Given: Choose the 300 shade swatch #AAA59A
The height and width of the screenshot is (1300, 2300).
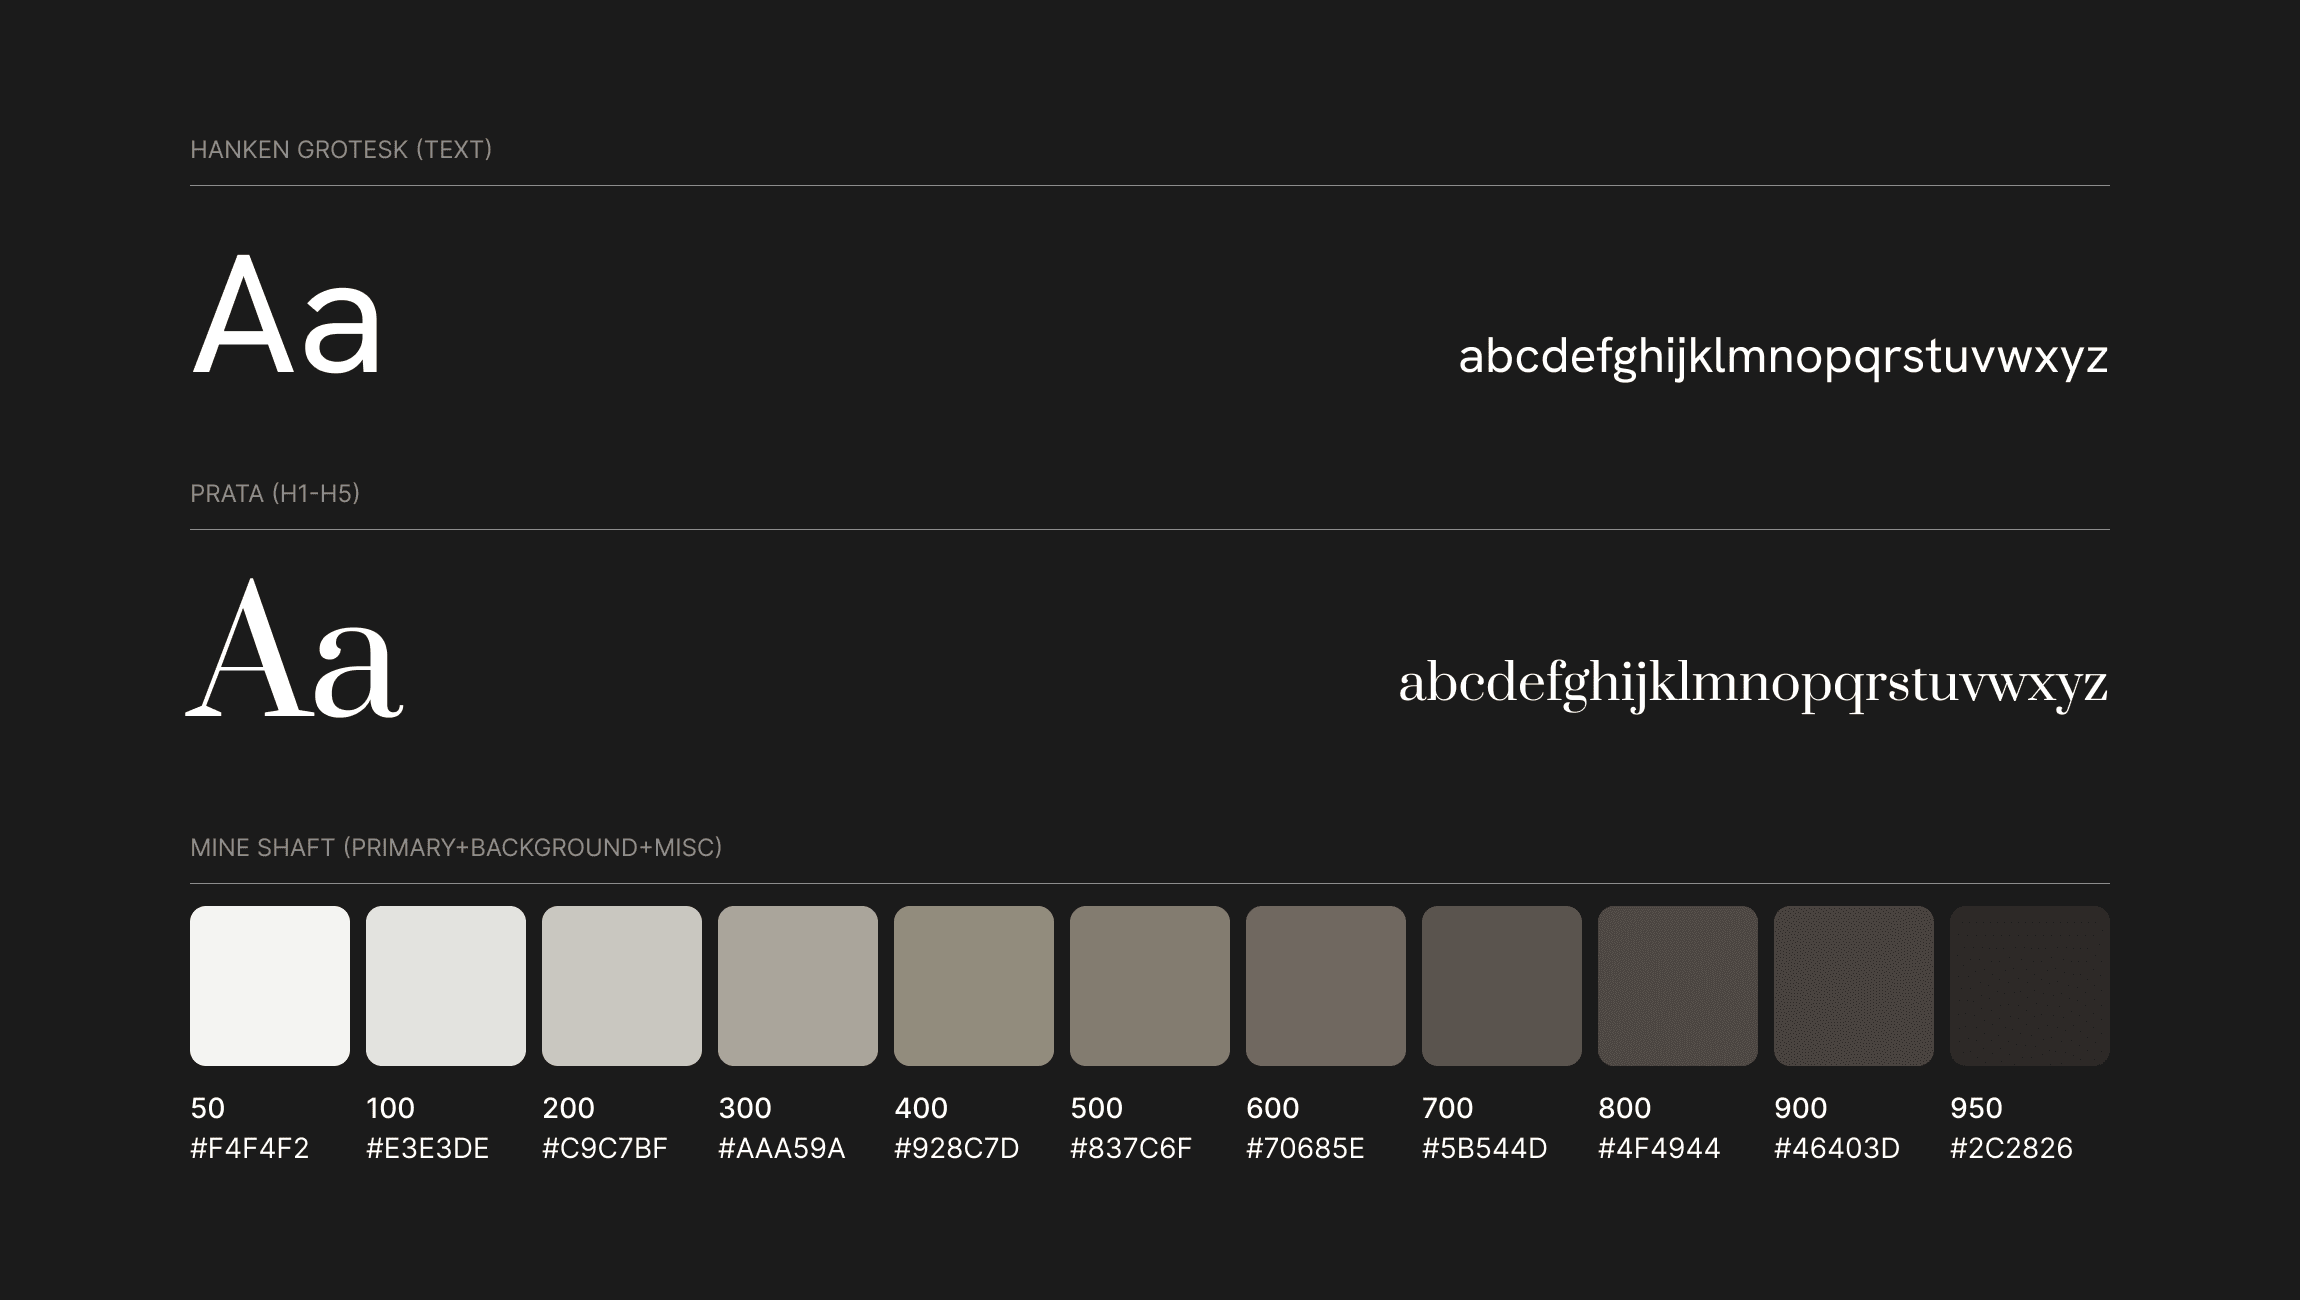Looking at the screenshot, I should [798, 986].
